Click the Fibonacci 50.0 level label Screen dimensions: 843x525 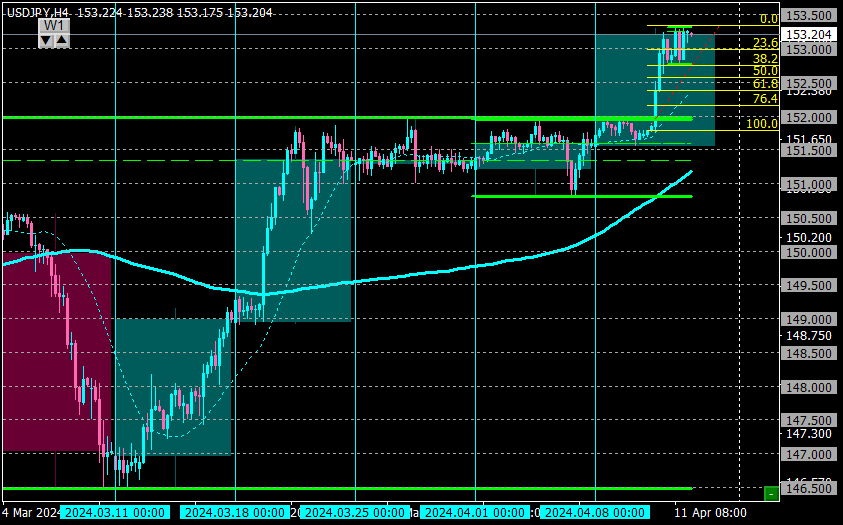pyautogui.click(x=766, y=71)
